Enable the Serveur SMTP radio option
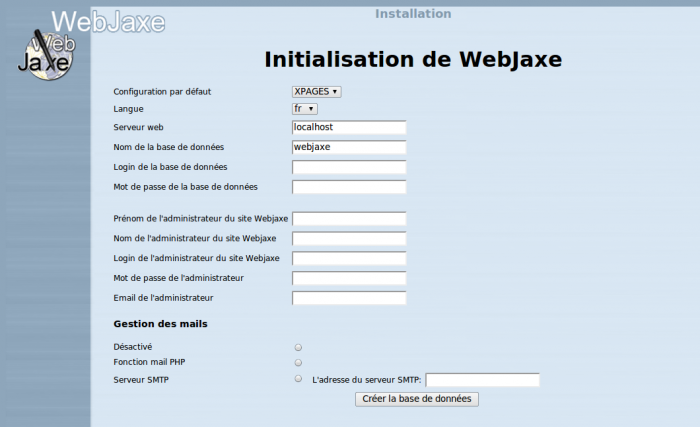 tap(298, 379)
